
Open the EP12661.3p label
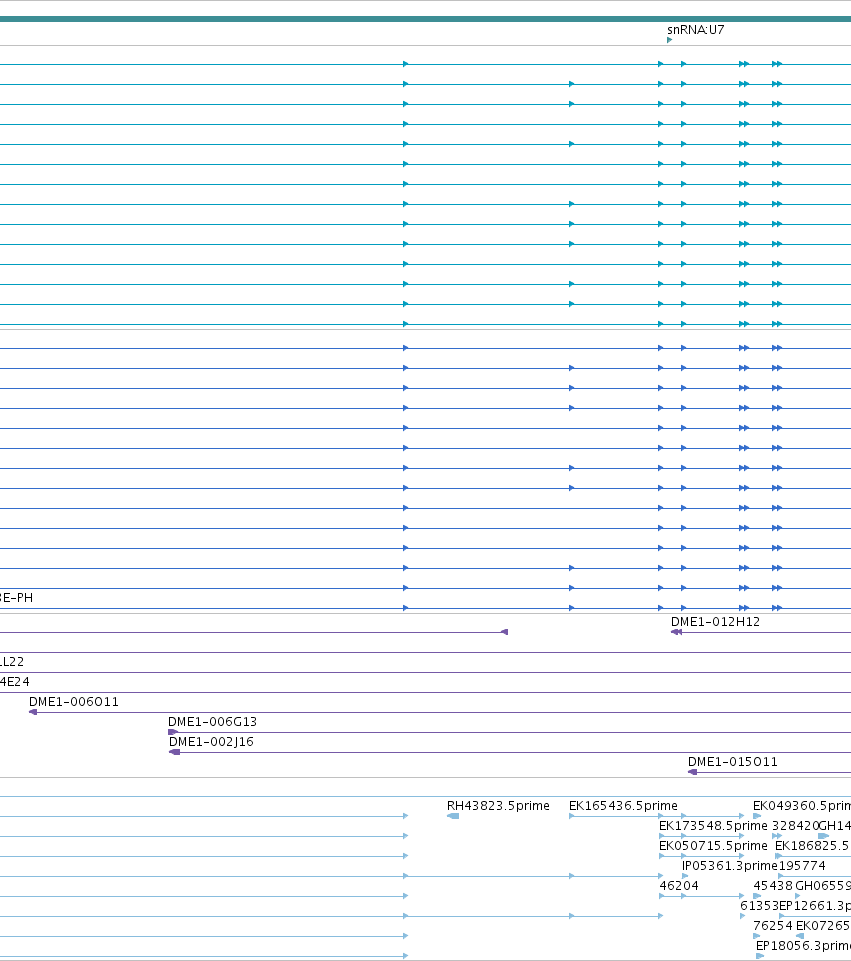(x=815, y=906)
